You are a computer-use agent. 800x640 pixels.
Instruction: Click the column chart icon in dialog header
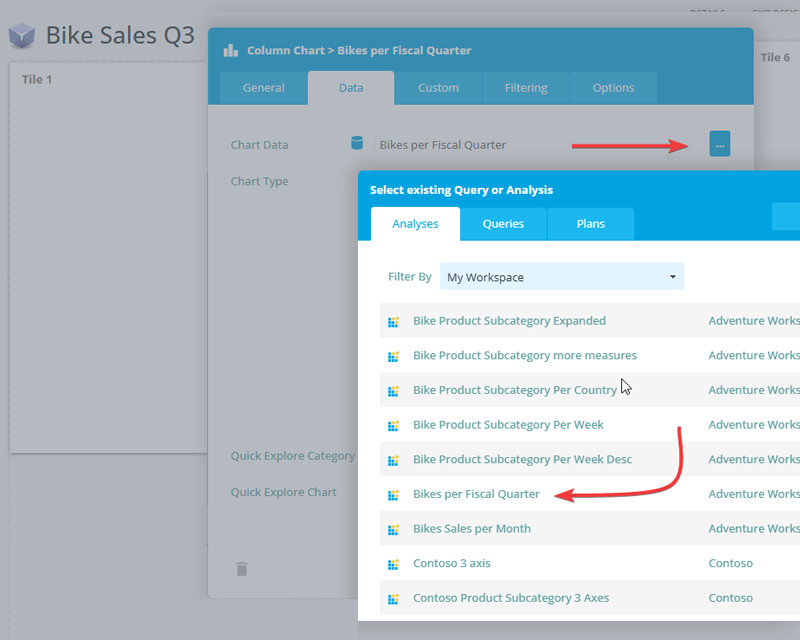tap(231, 50)
